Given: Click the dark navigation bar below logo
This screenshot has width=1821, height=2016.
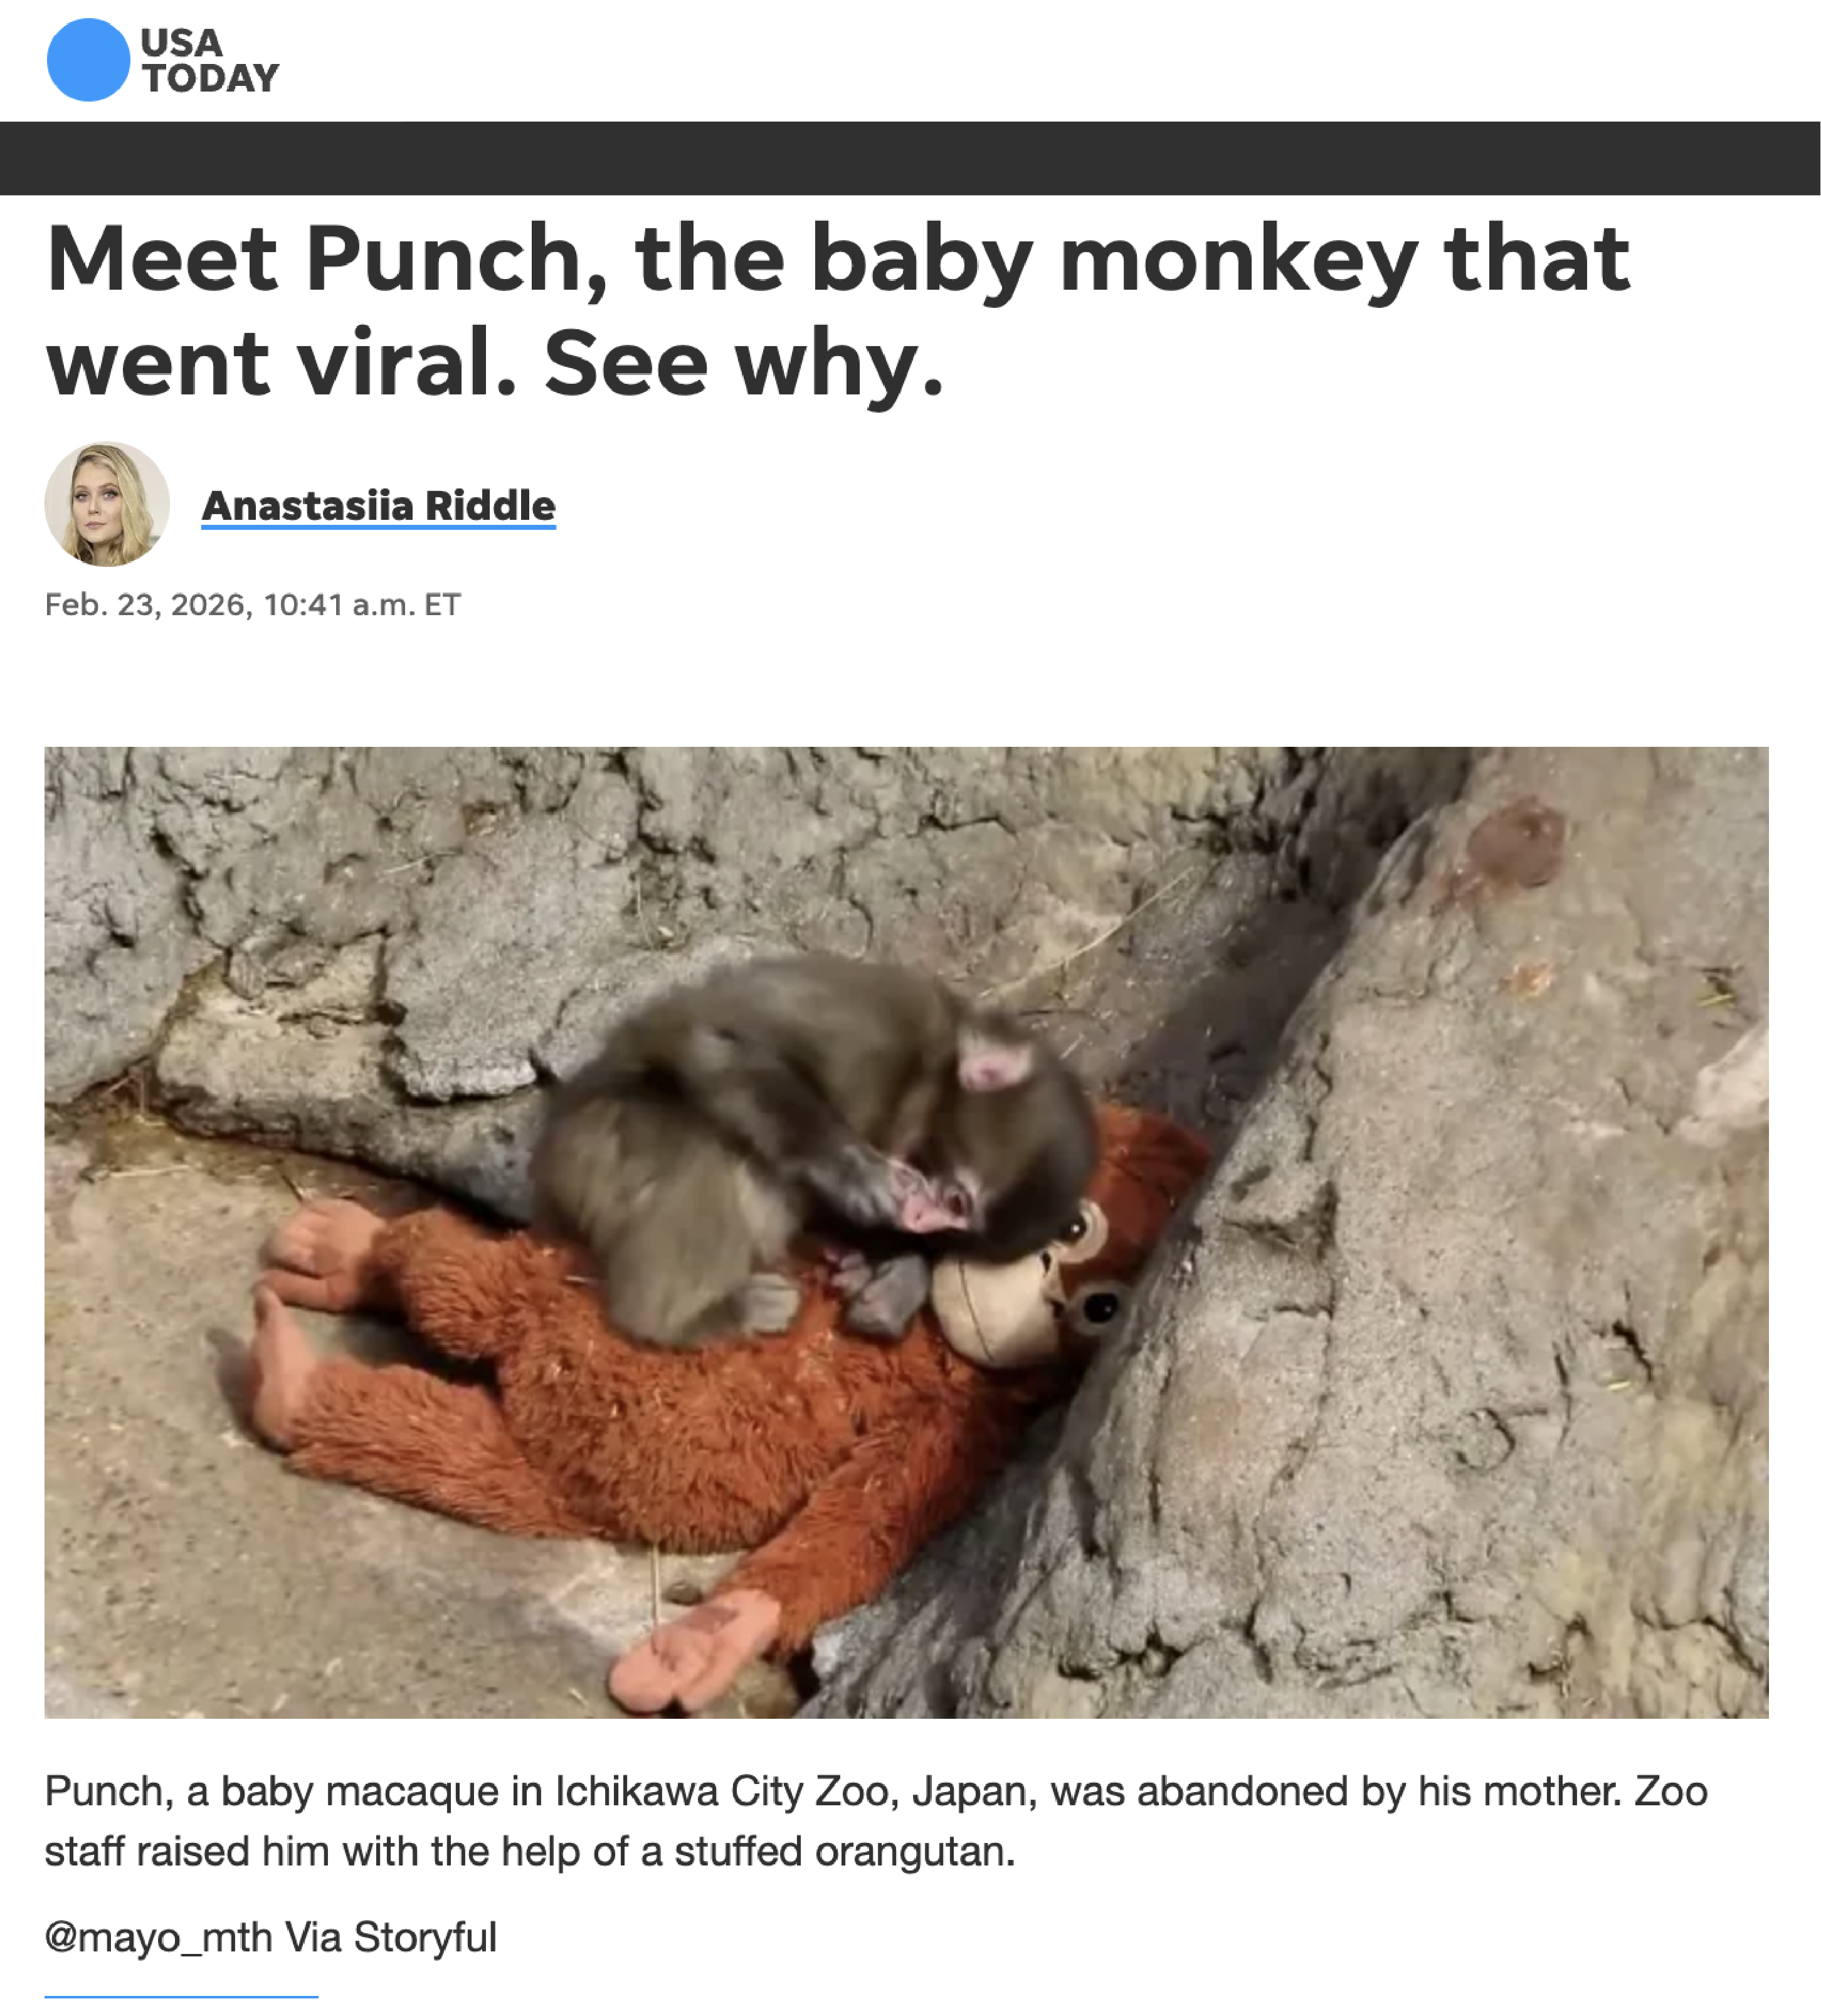Looking at the screenshot, I should (x=910, y=158).
